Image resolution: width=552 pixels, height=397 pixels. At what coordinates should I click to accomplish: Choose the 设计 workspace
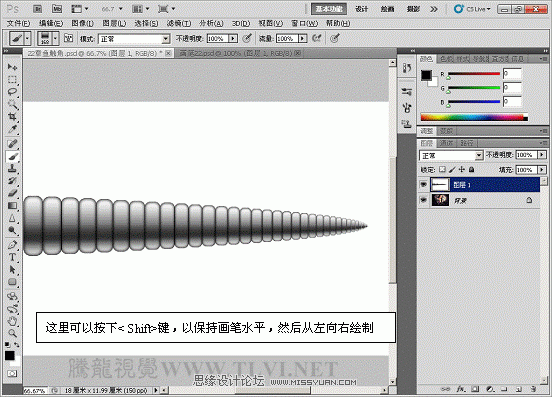coord(362,9)
